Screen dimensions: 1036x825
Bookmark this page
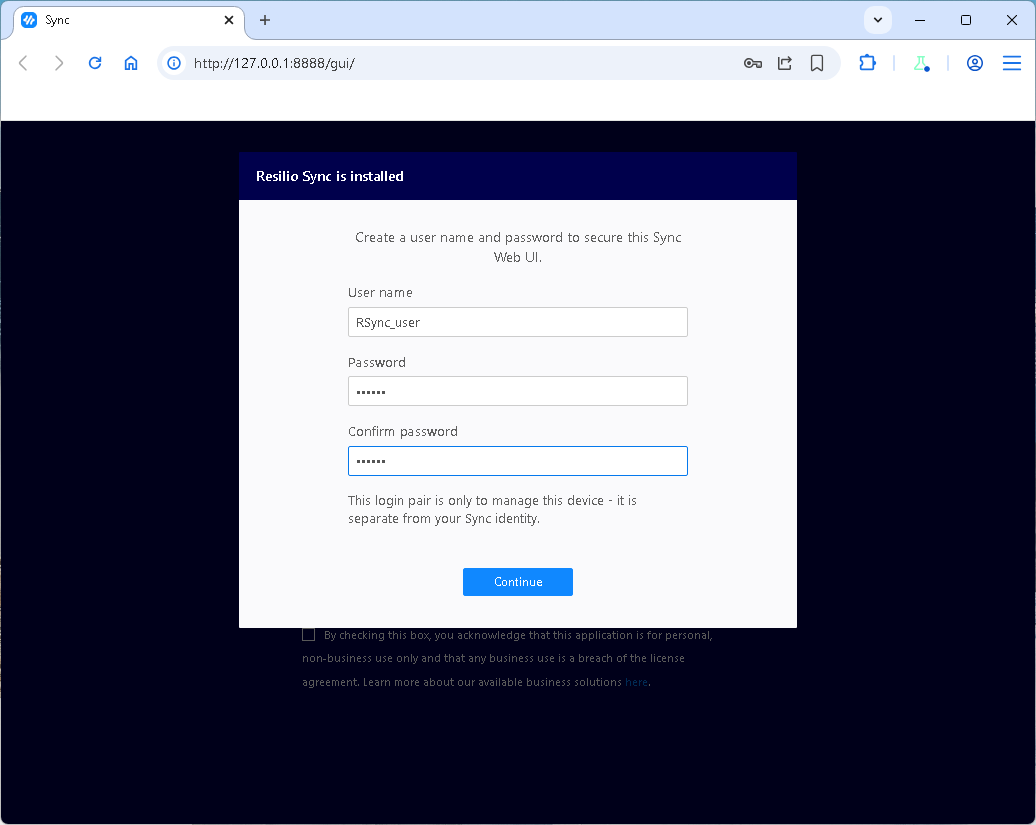(817, 63)
